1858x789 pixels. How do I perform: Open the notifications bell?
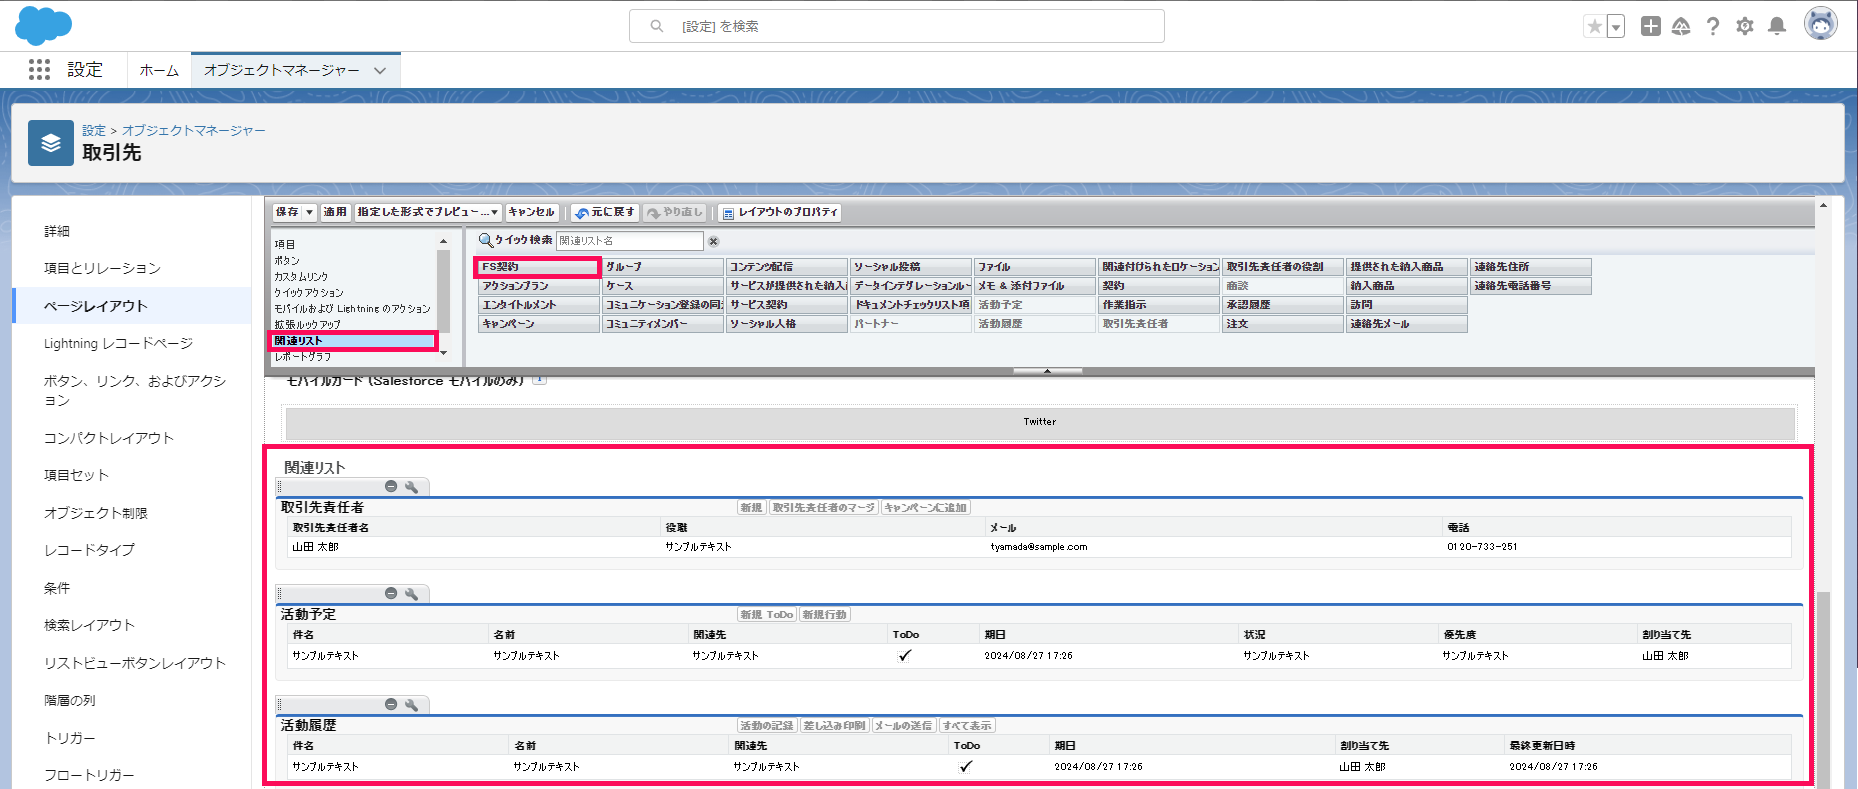click(x=1777, y=26)
